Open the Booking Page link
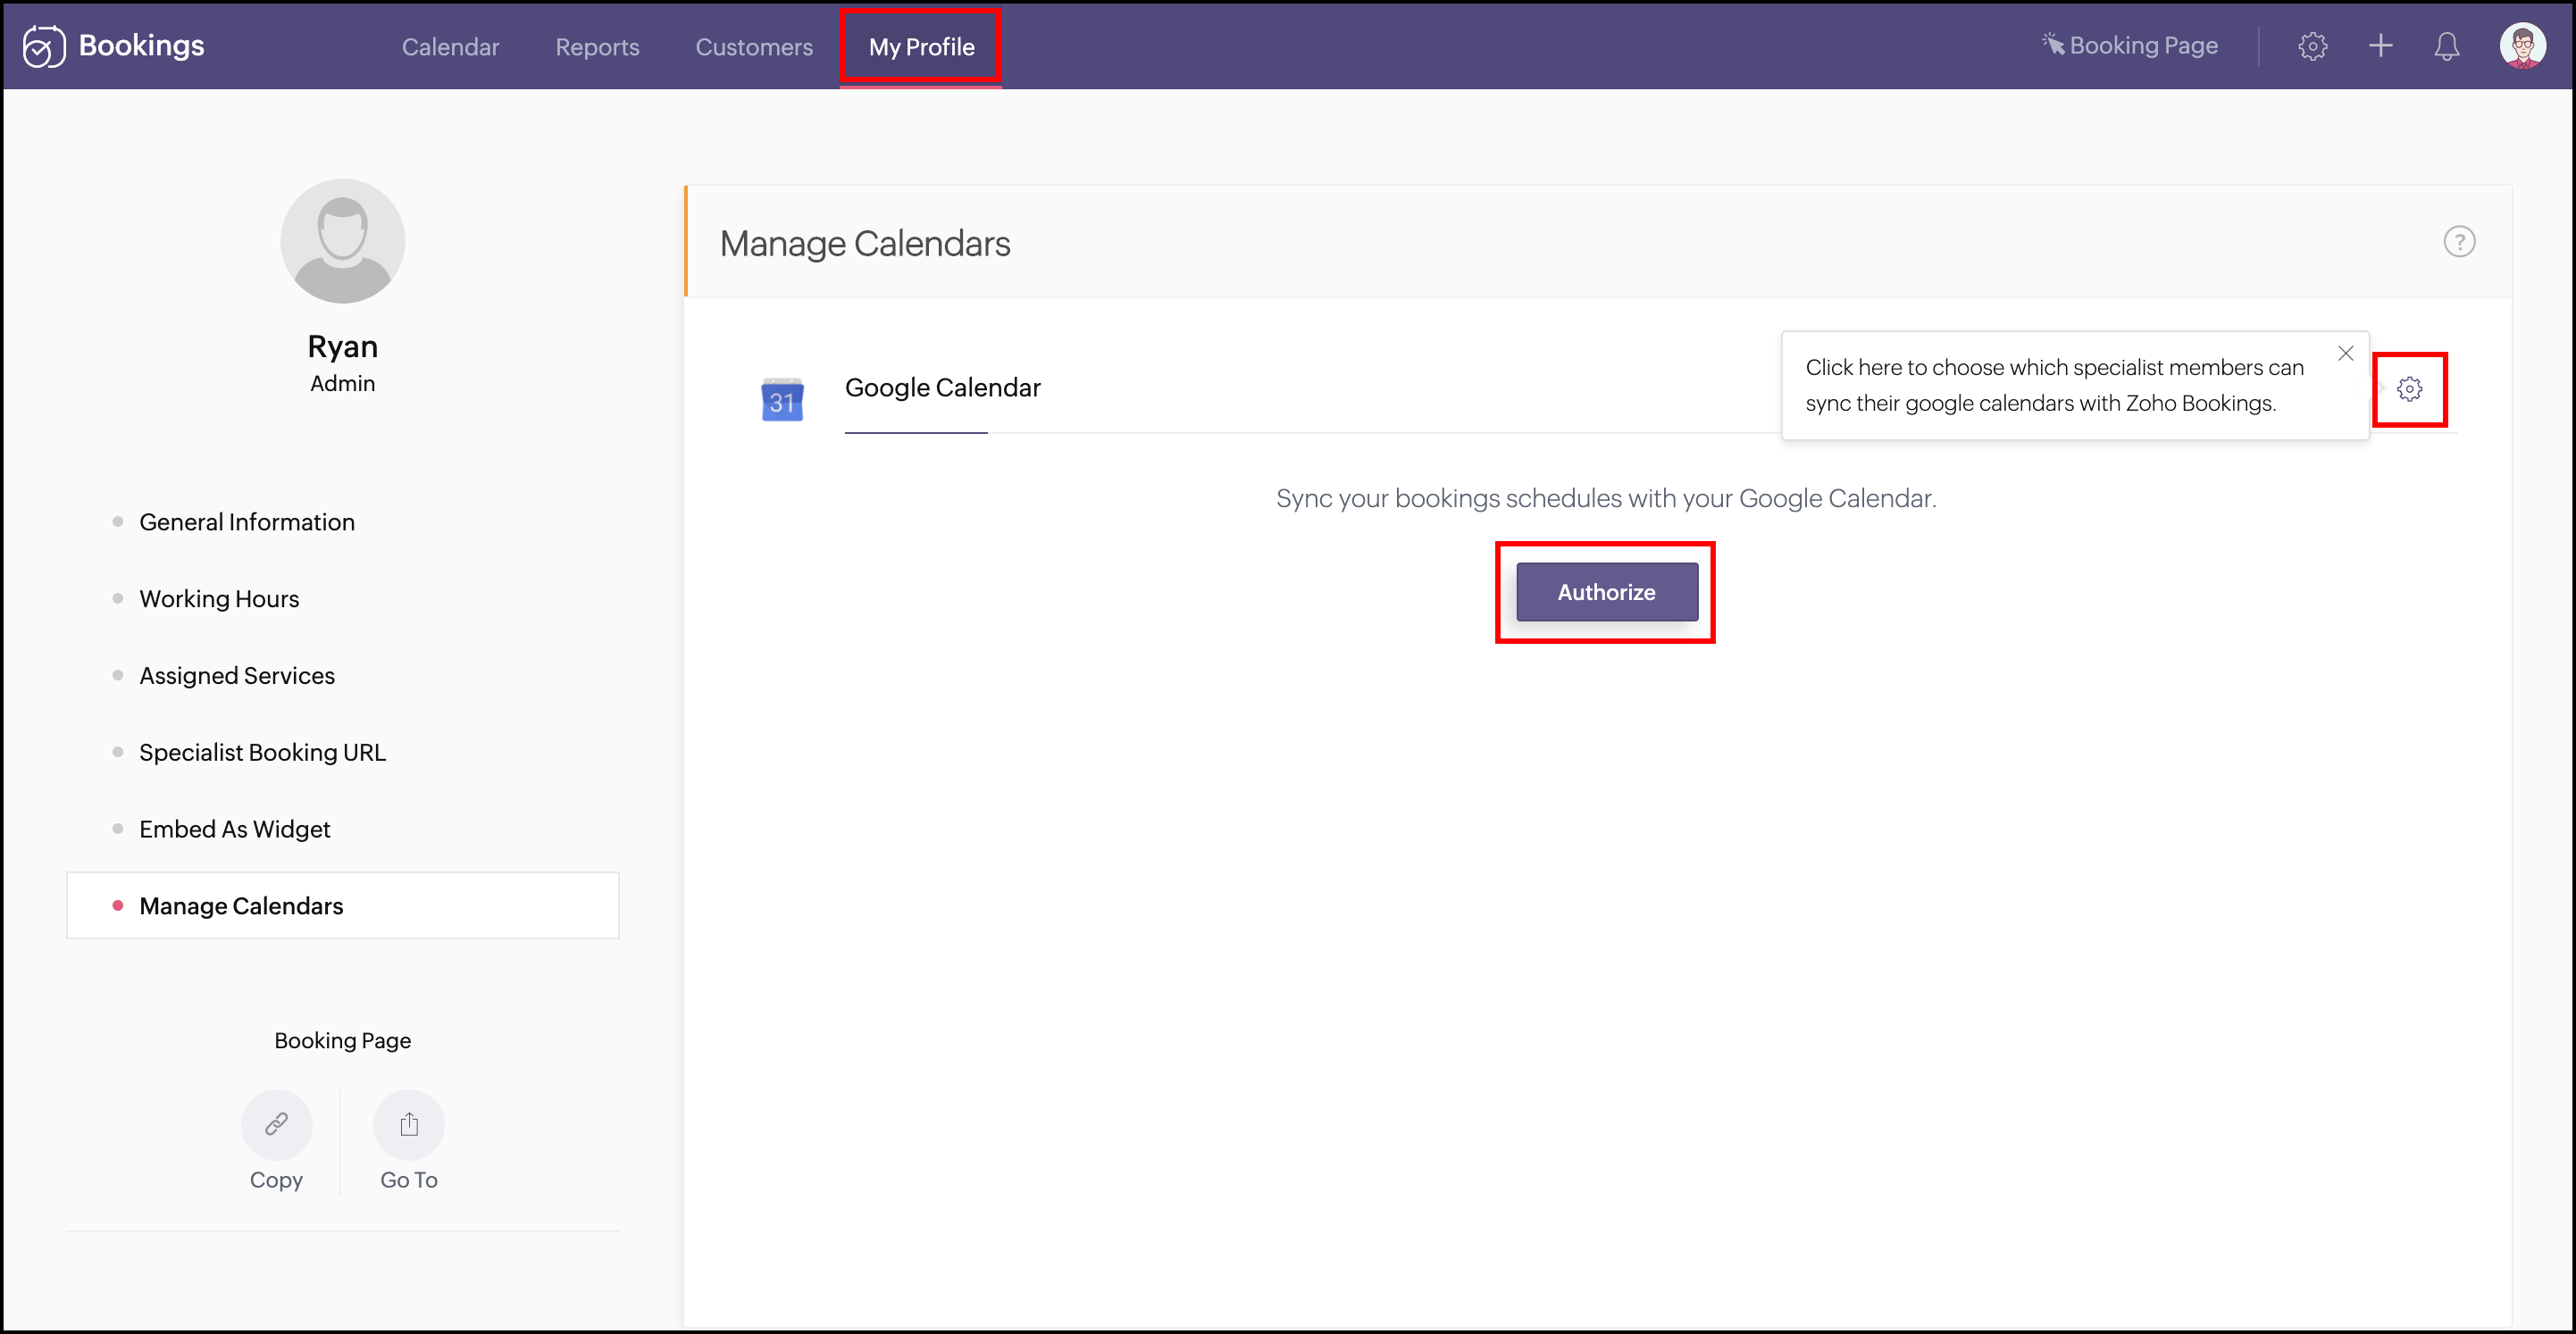The height and width of the screenshot is (1334, 2576). click(2130, 46)
